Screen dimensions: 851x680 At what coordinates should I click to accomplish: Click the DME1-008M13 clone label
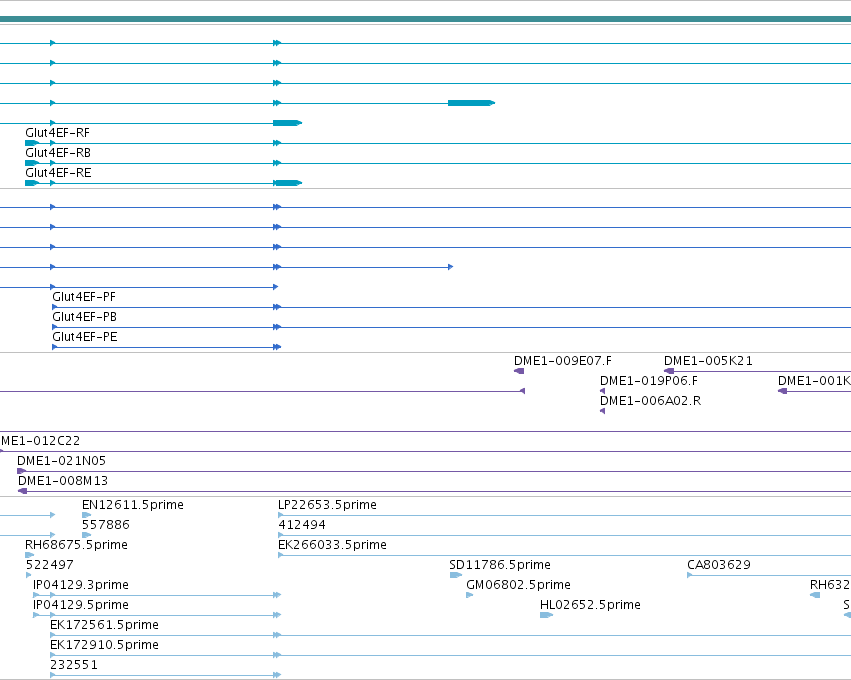pos(63,481)
